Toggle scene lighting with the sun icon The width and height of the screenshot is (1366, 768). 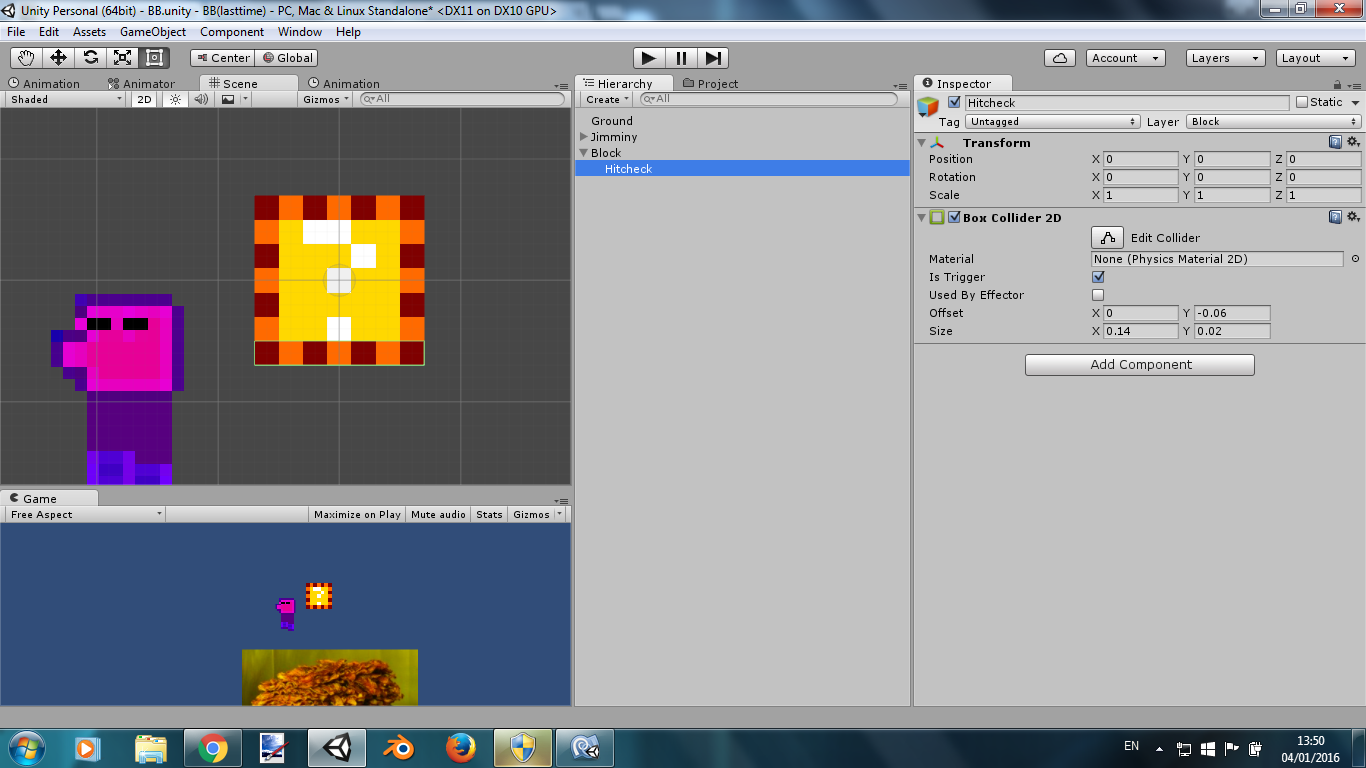(175, 99)
